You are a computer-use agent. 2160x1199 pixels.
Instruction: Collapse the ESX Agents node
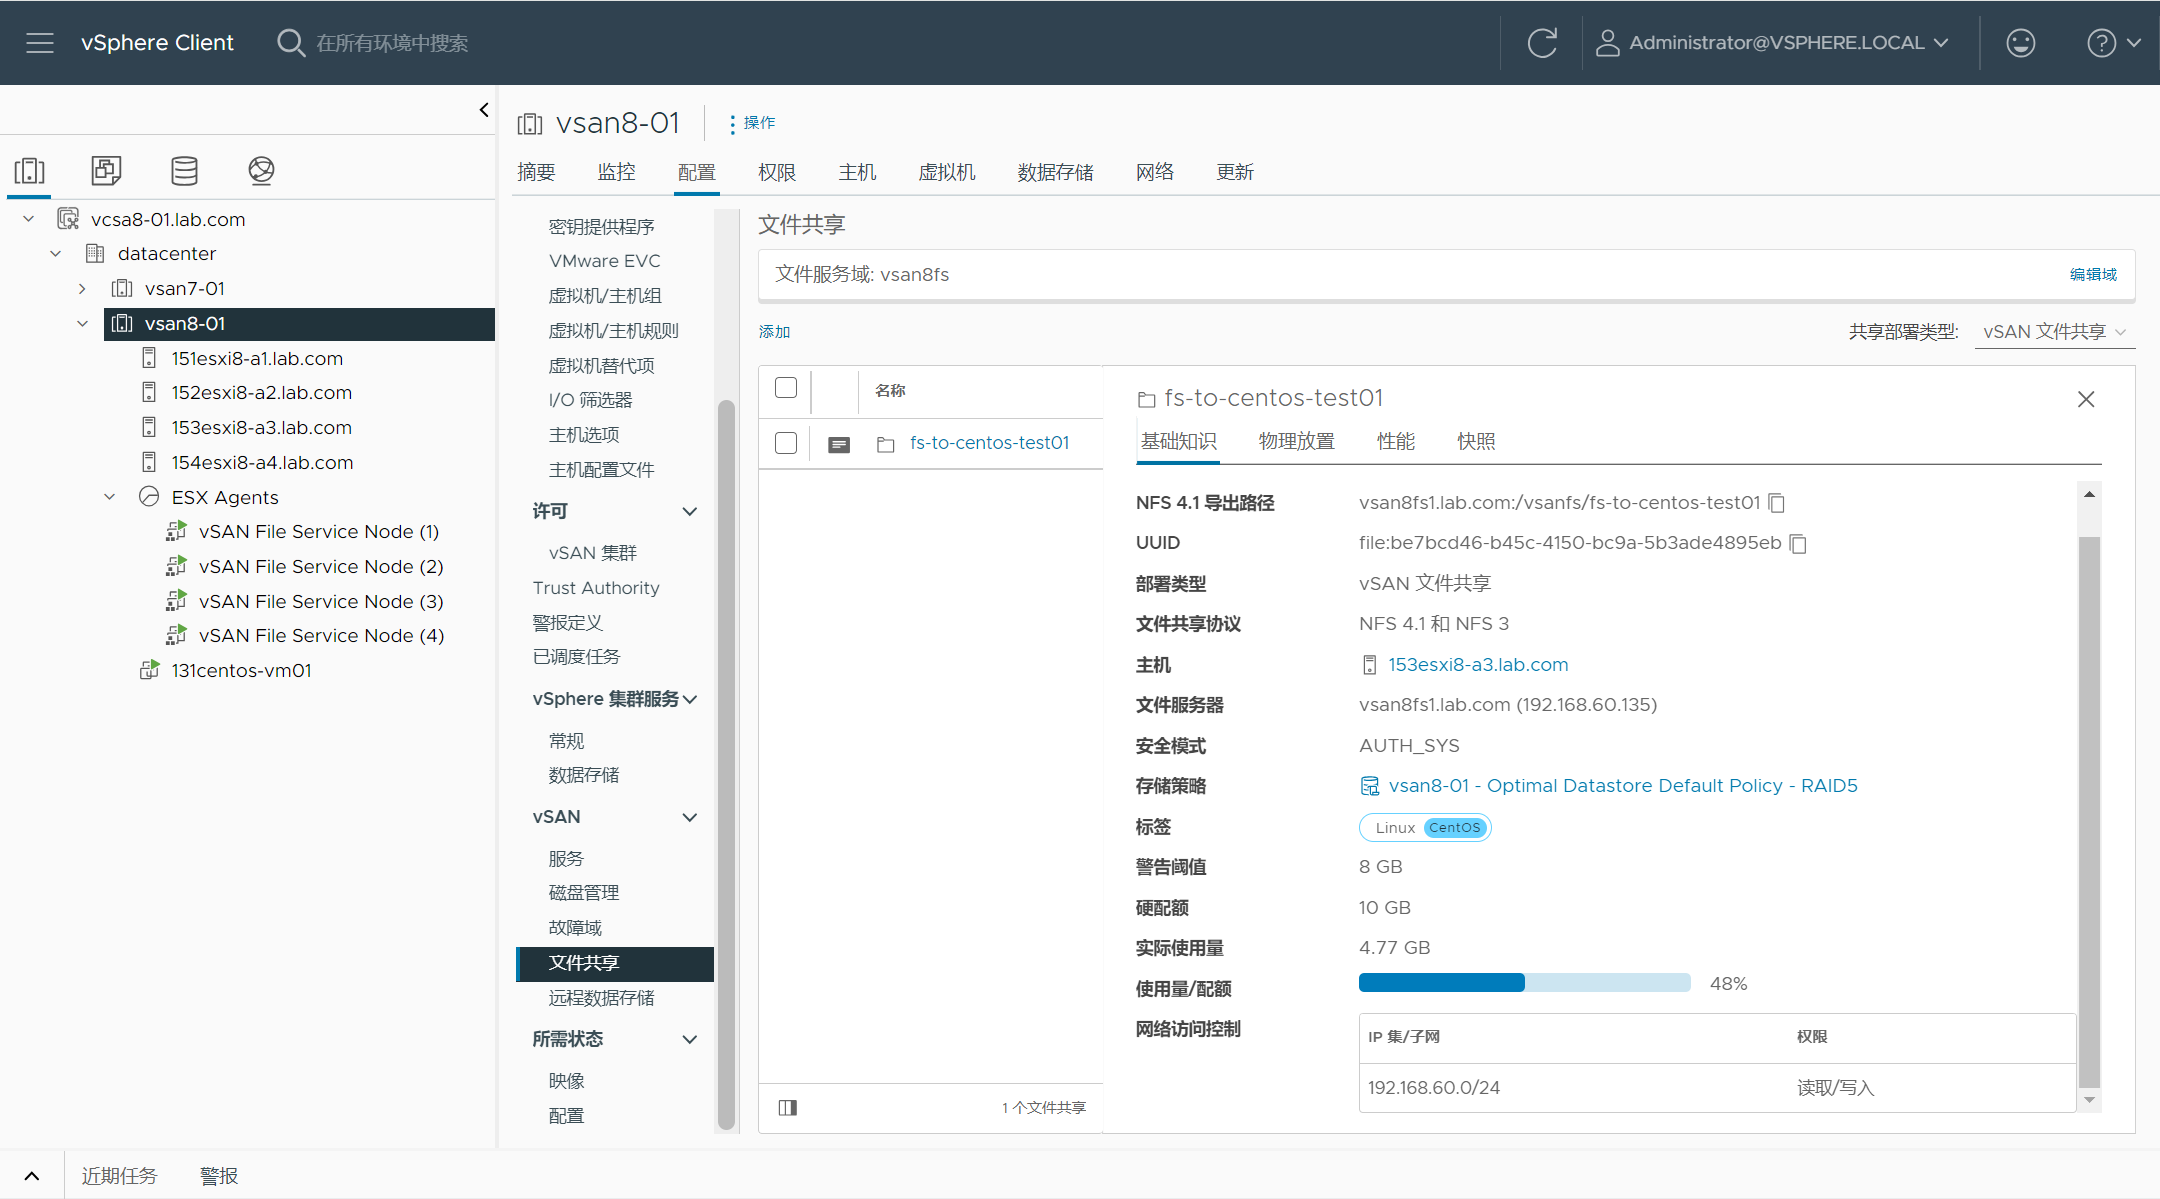[110, 497]
